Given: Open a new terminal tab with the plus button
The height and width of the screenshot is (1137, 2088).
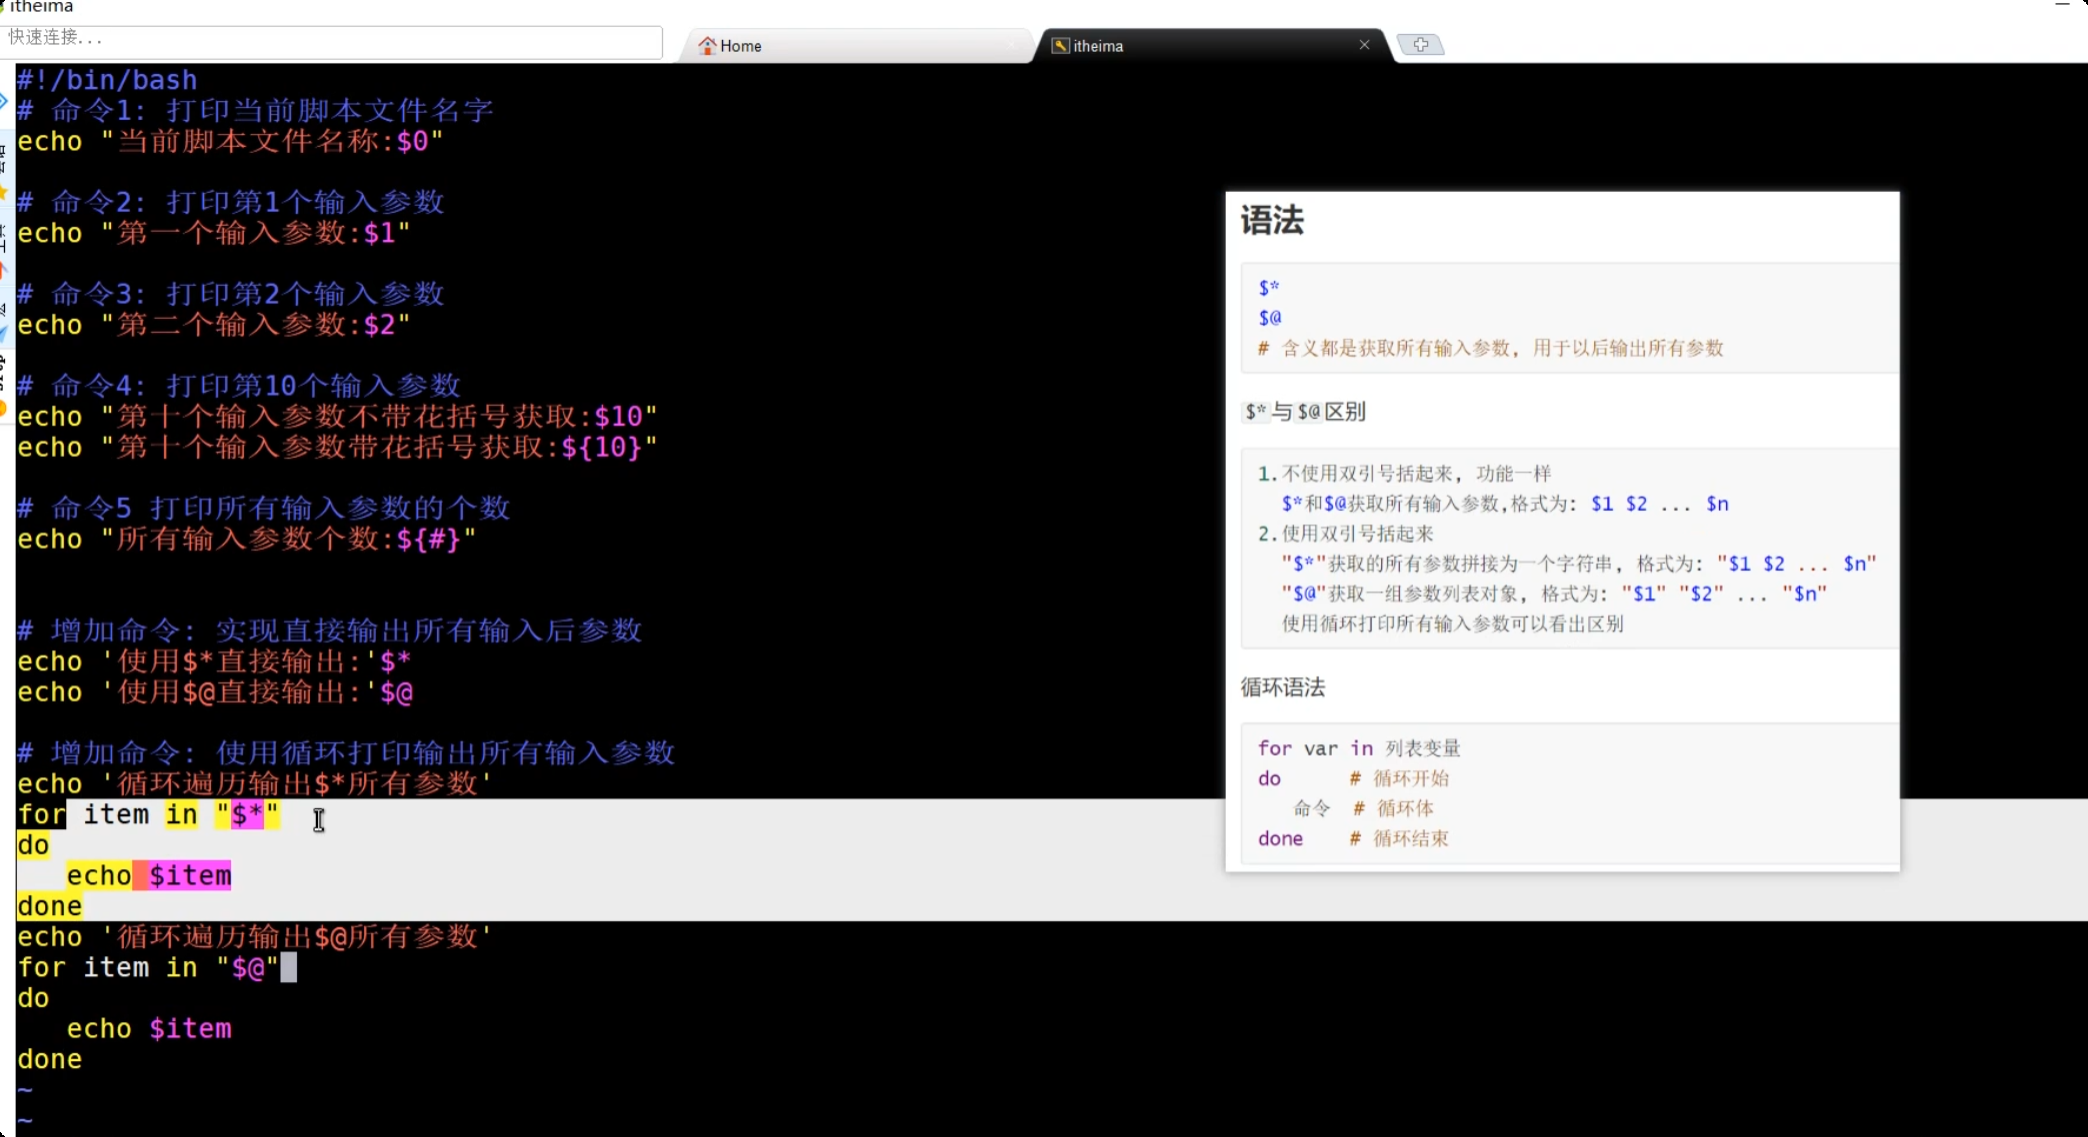Looking at the screenshot, I should point(1420,44).
